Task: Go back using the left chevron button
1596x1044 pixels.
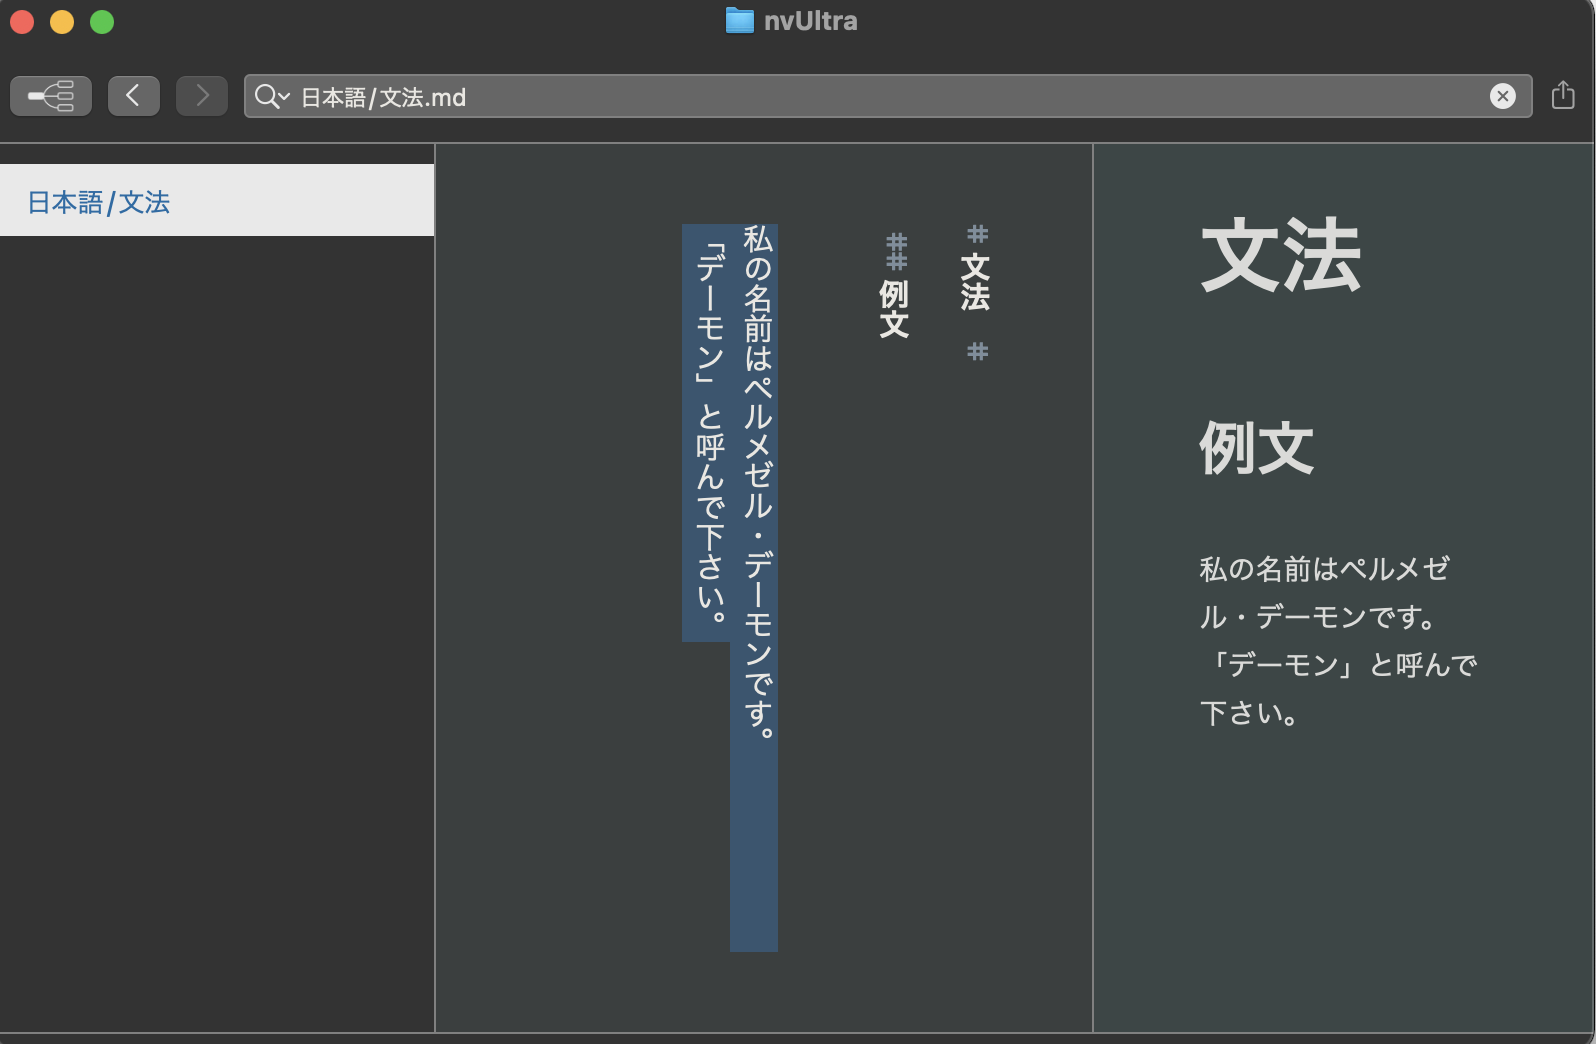Action: (133, 96)
